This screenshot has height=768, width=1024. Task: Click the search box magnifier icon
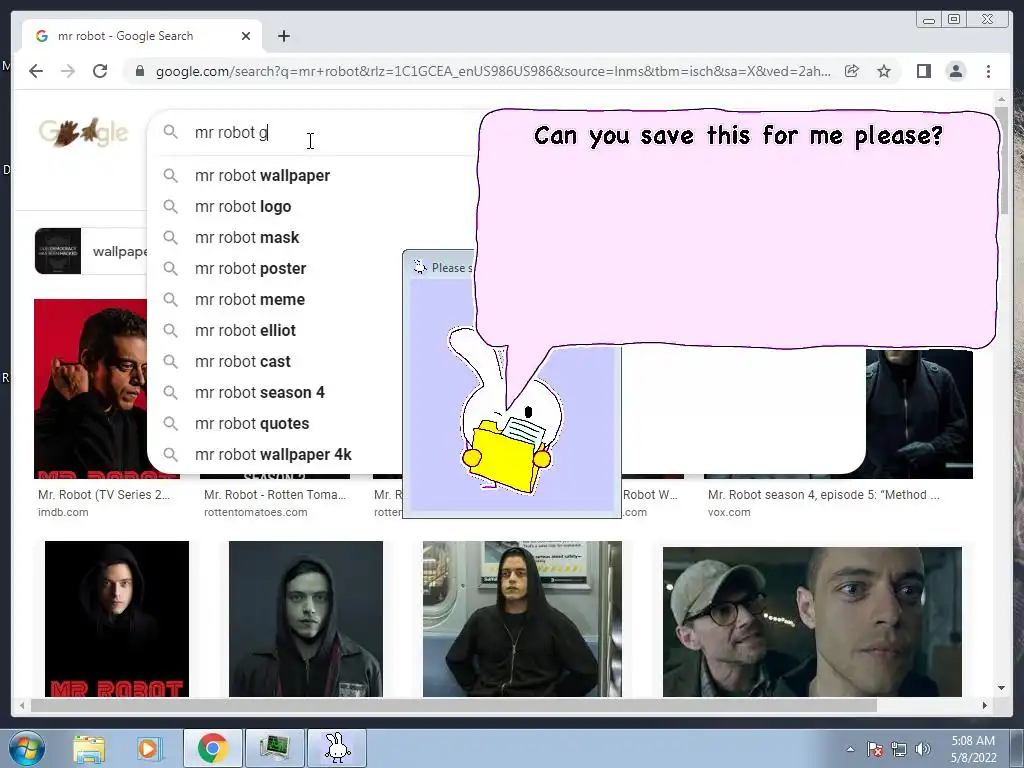(x=170, y=132)
